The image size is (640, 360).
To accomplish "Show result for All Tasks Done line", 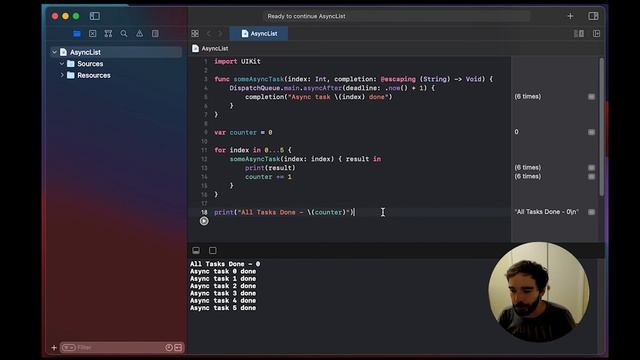I will pos(591,212).
